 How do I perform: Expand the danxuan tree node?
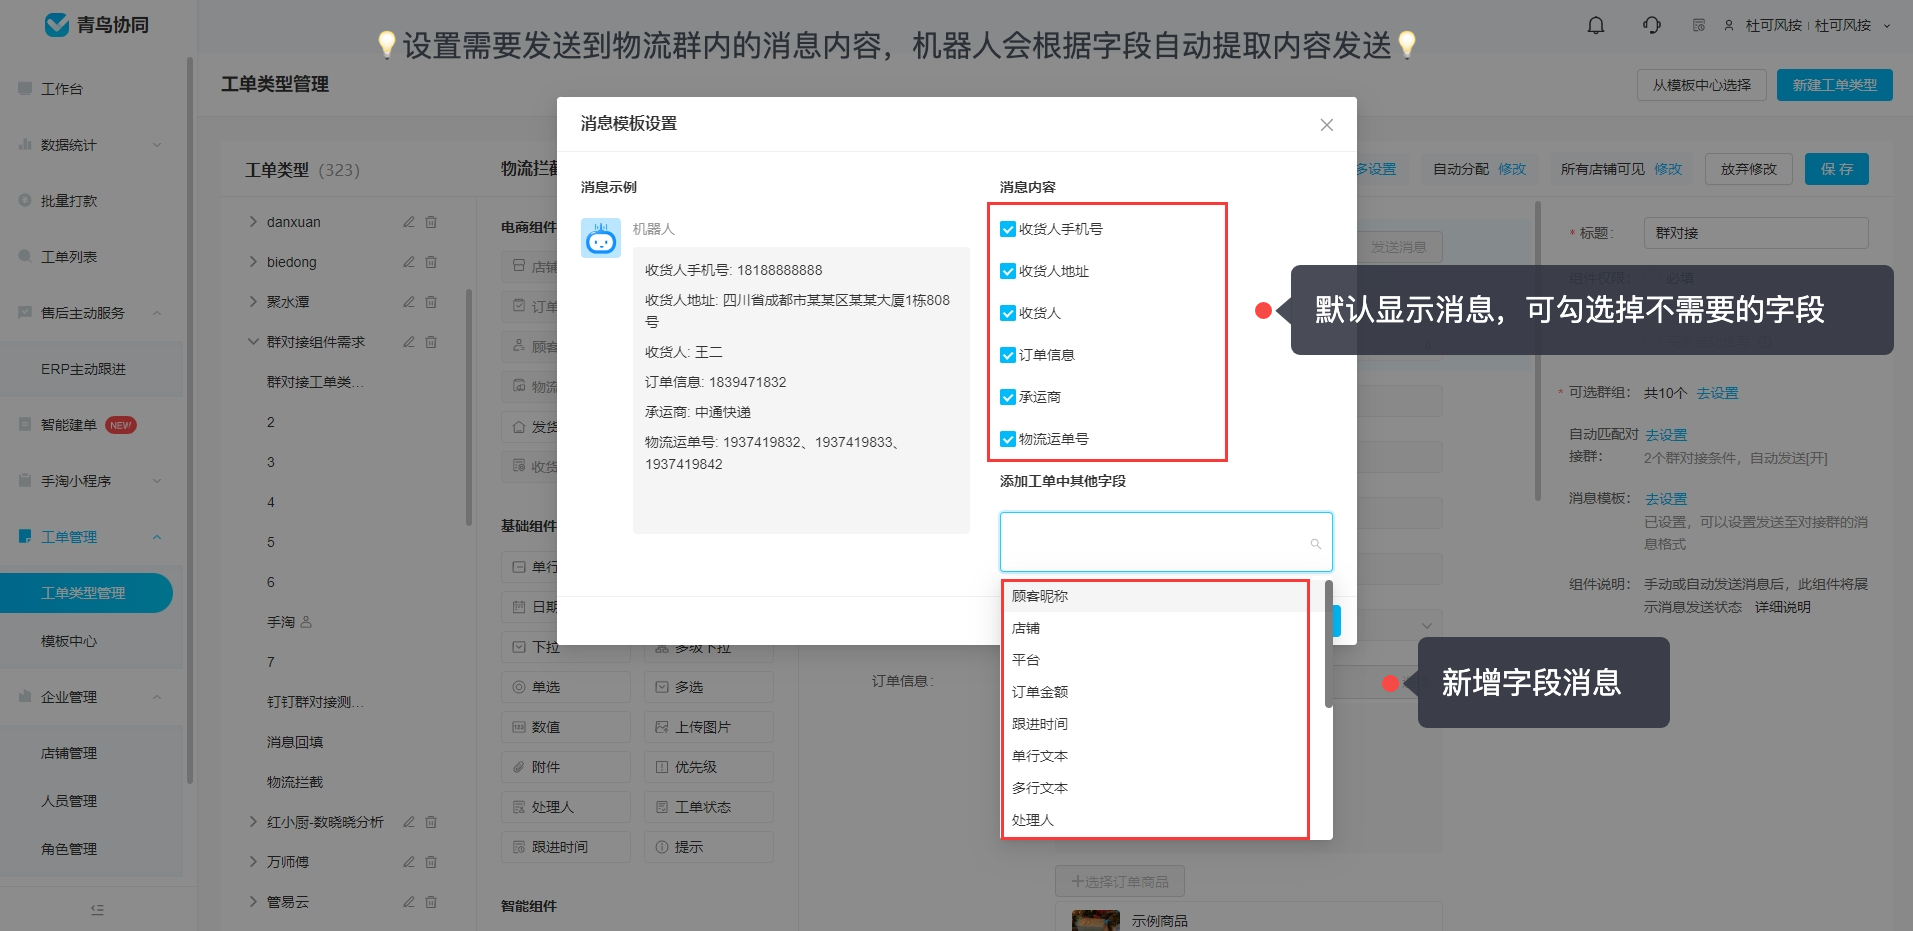coord(253,222)
